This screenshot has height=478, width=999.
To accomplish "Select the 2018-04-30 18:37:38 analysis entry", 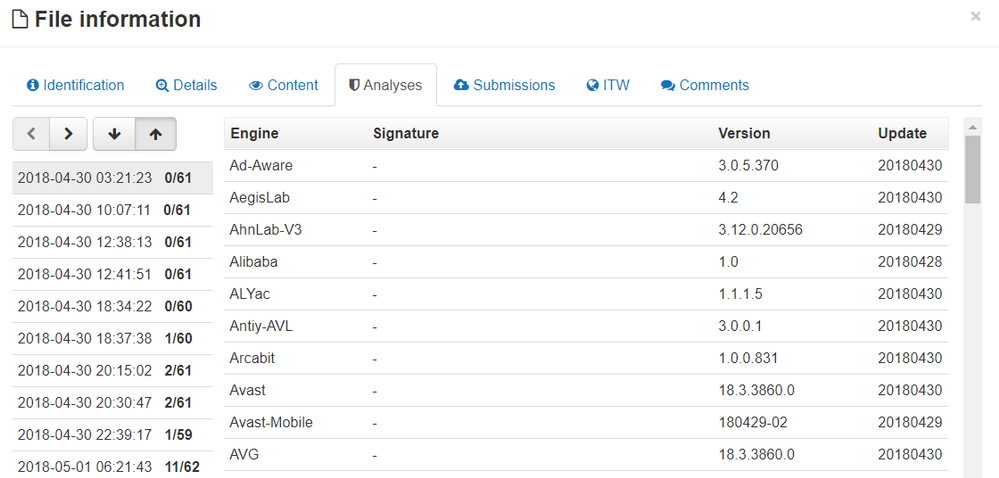I will click(x=112, y=339).
